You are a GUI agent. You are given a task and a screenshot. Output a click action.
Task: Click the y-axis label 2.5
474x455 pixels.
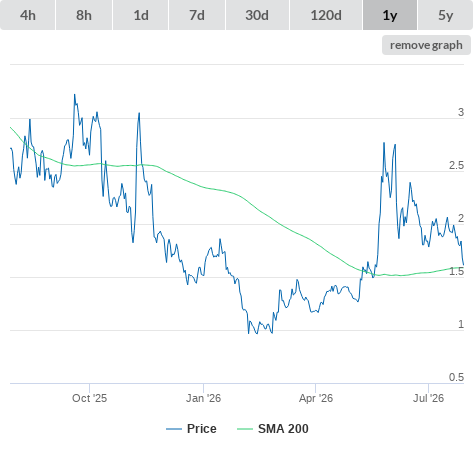[x=456, y=165]
